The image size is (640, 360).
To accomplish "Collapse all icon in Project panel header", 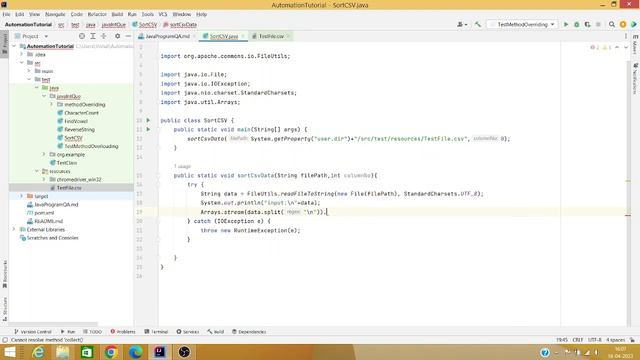I will pyautogui.click(x=104, y=36).
